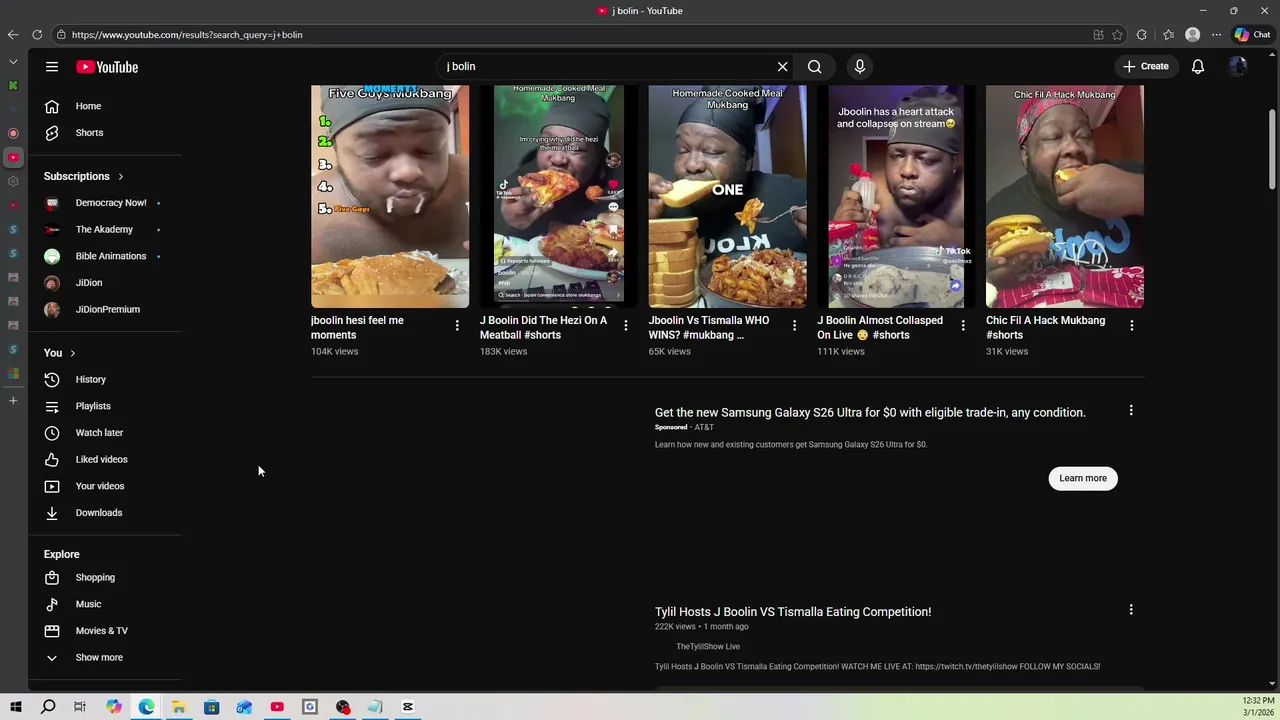The height and width of the screenshot is (720, 1280).
Task: Open File Explorer from taskbar
Action: coord(178,707)
